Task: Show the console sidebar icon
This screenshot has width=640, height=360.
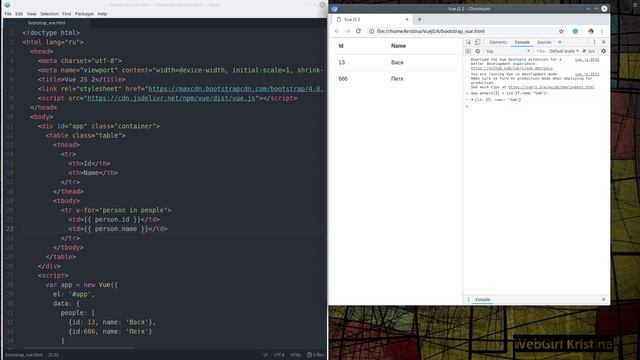Action: click(468, 51)
